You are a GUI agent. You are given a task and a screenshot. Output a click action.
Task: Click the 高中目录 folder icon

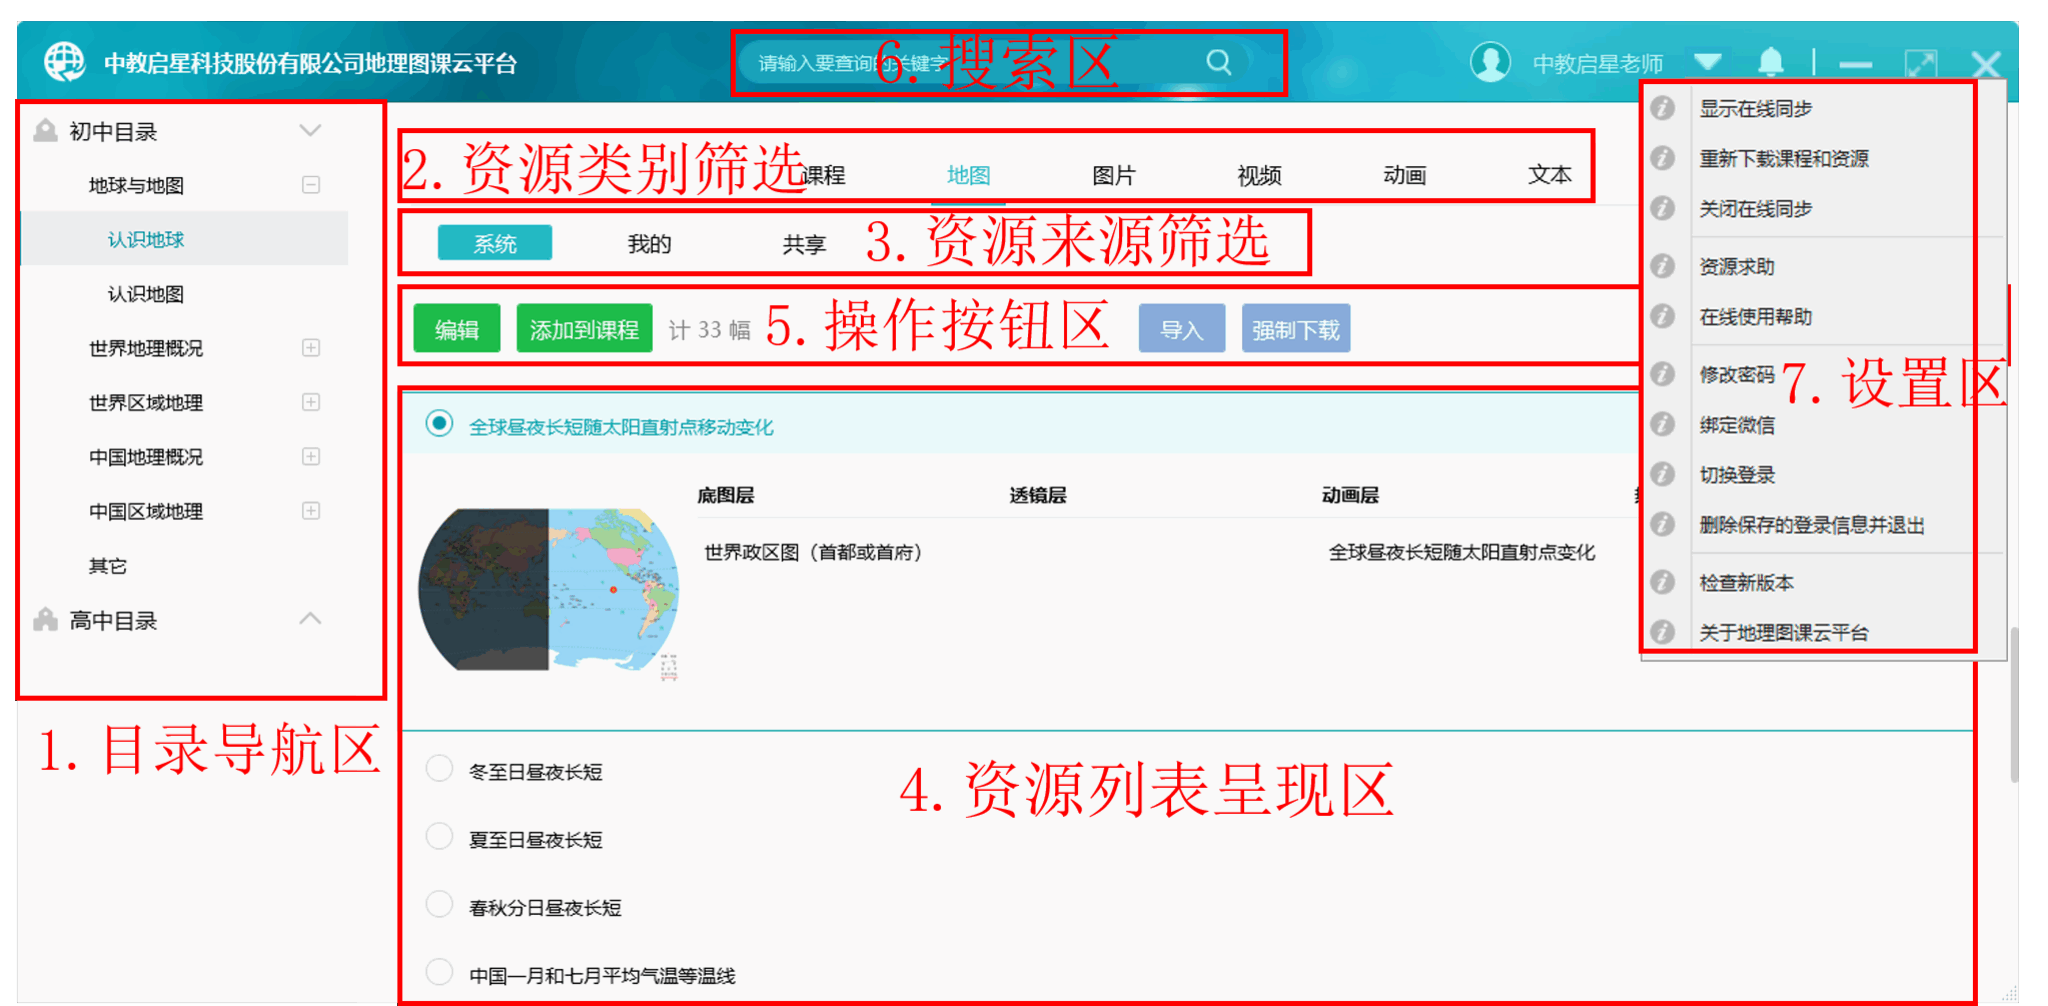45,620
